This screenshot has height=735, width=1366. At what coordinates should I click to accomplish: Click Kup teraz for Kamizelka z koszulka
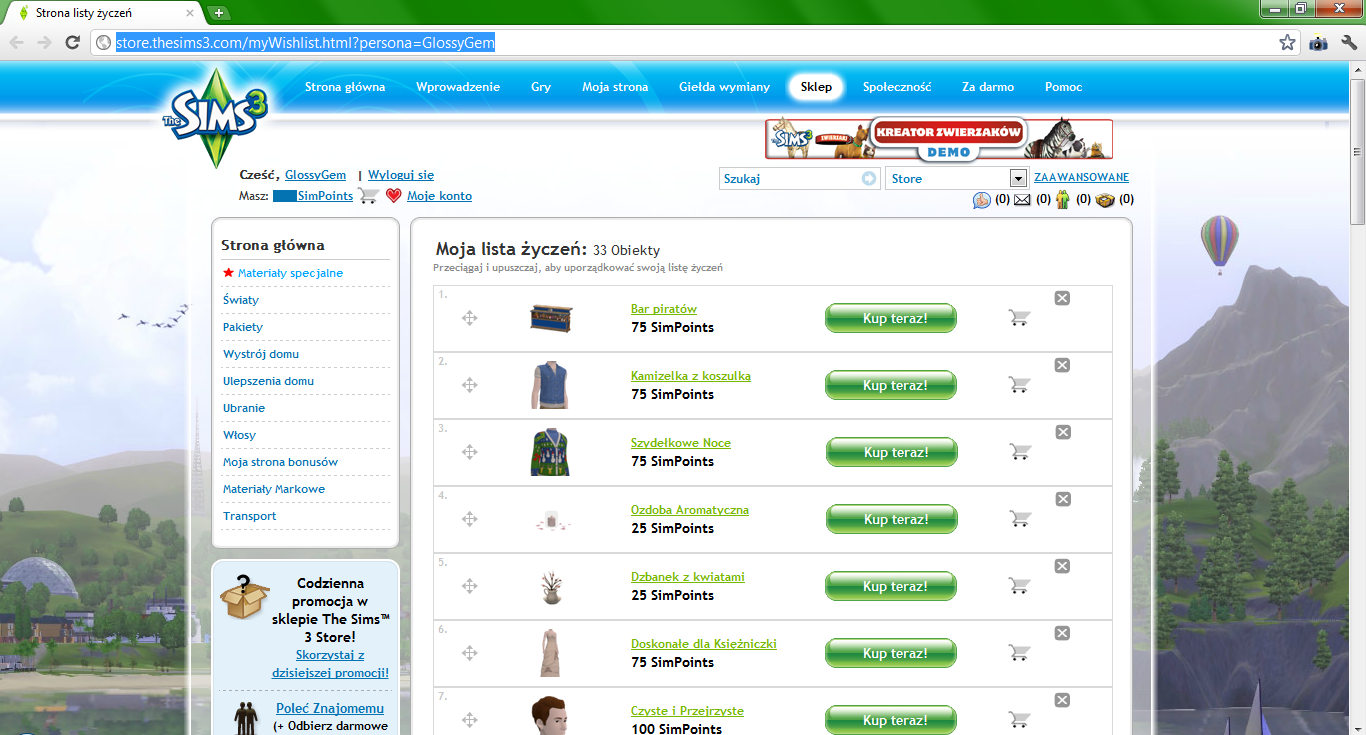891,385
